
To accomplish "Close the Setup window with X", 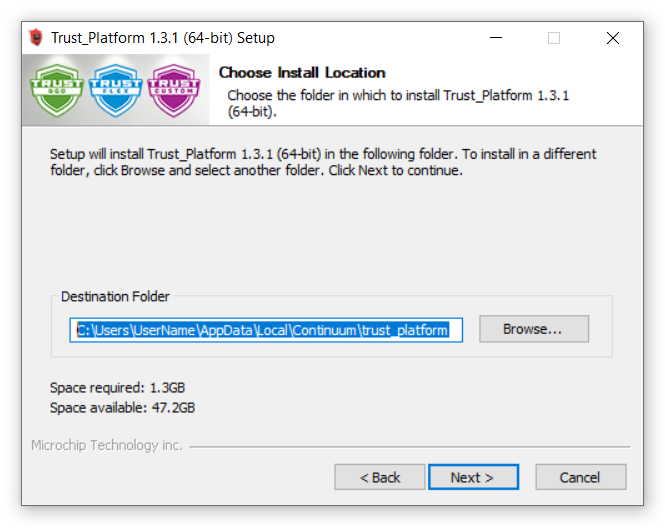I will point(613,38).
